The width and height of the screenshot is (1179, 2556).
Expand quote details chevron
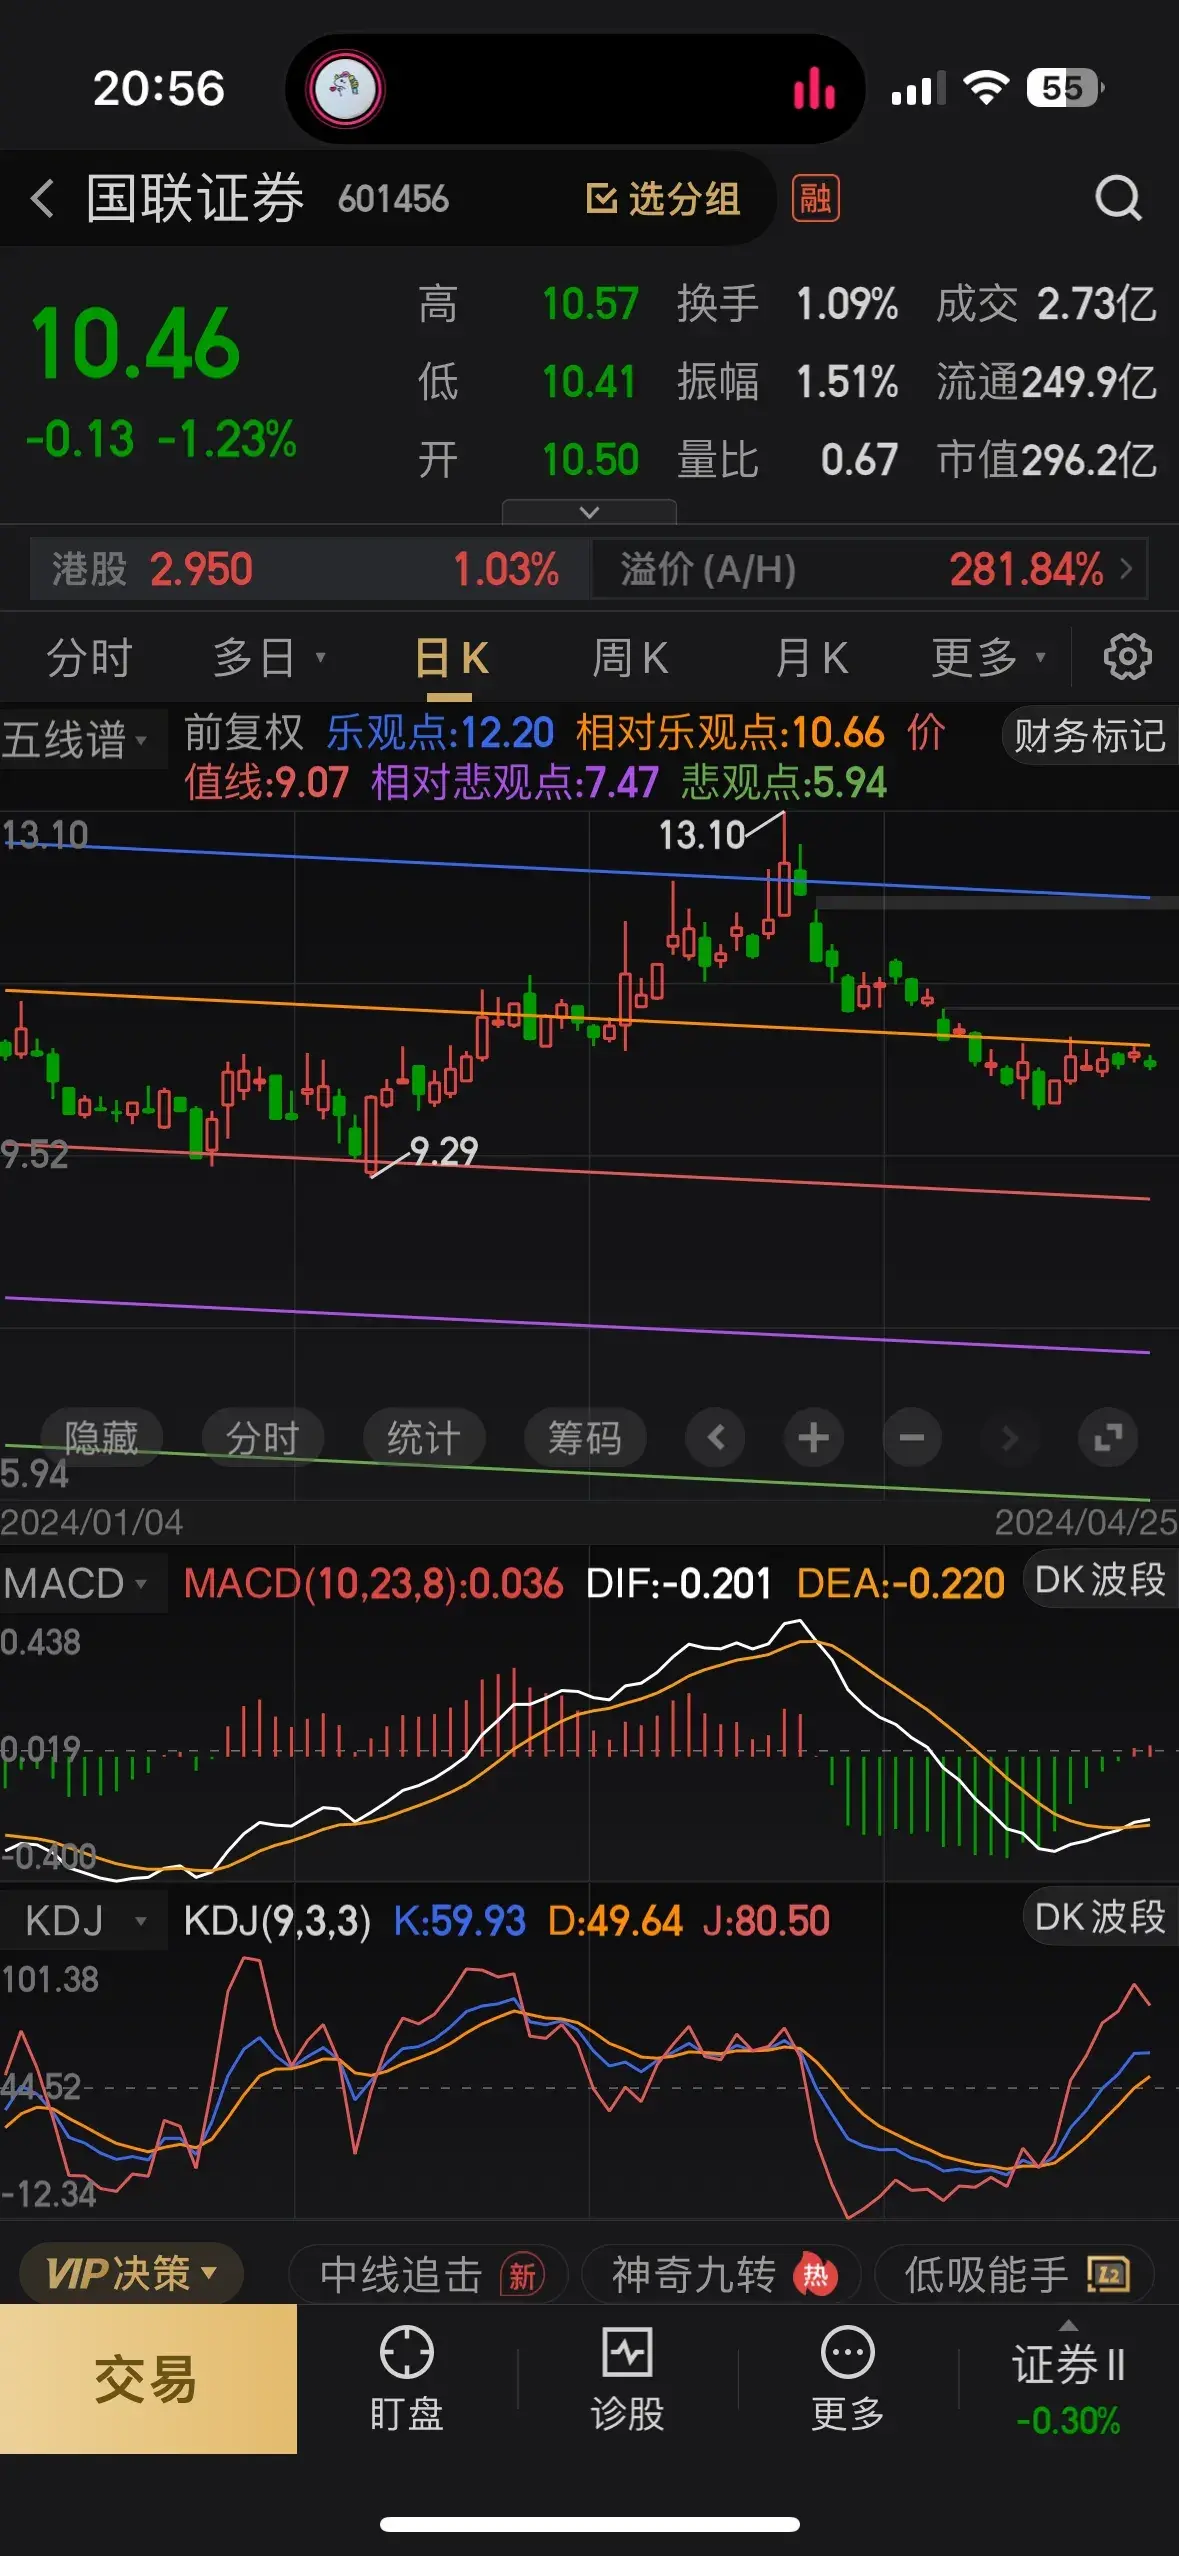(x=589, y=512)
